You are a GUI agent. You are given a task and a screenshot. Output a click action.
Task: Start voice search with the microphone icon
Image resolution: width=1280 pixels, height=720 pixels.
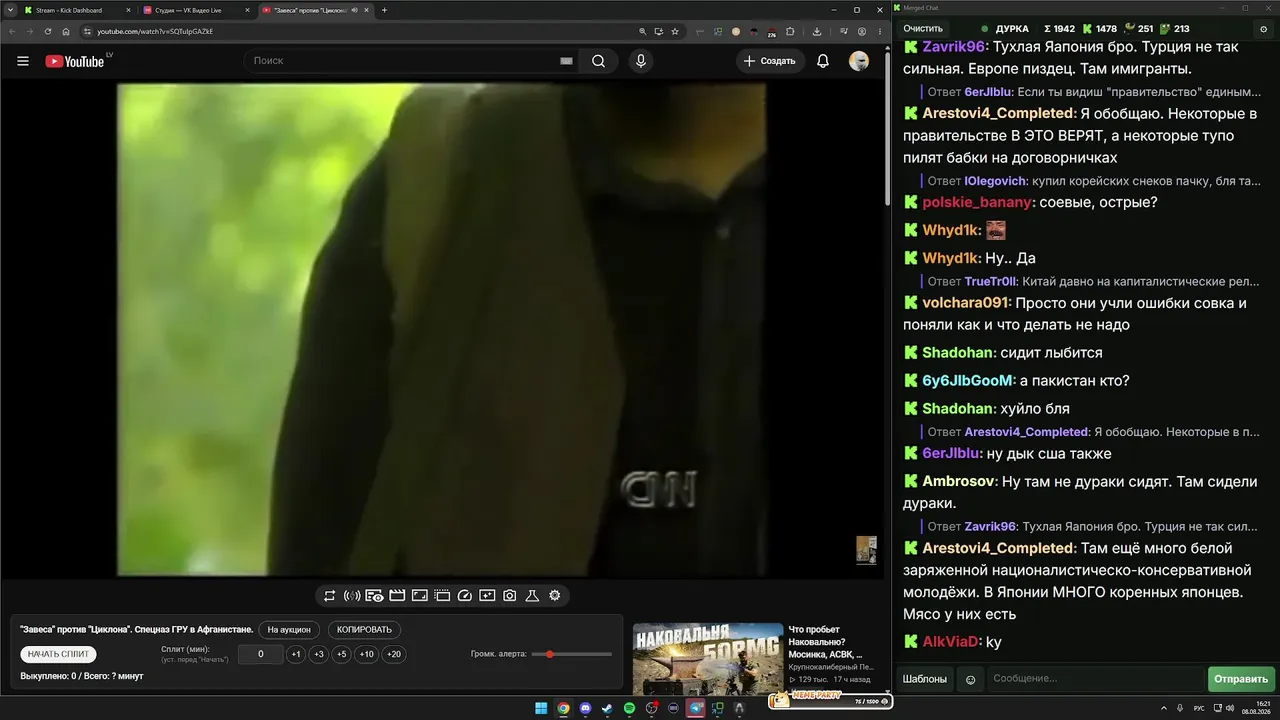[x=641, y=61]
